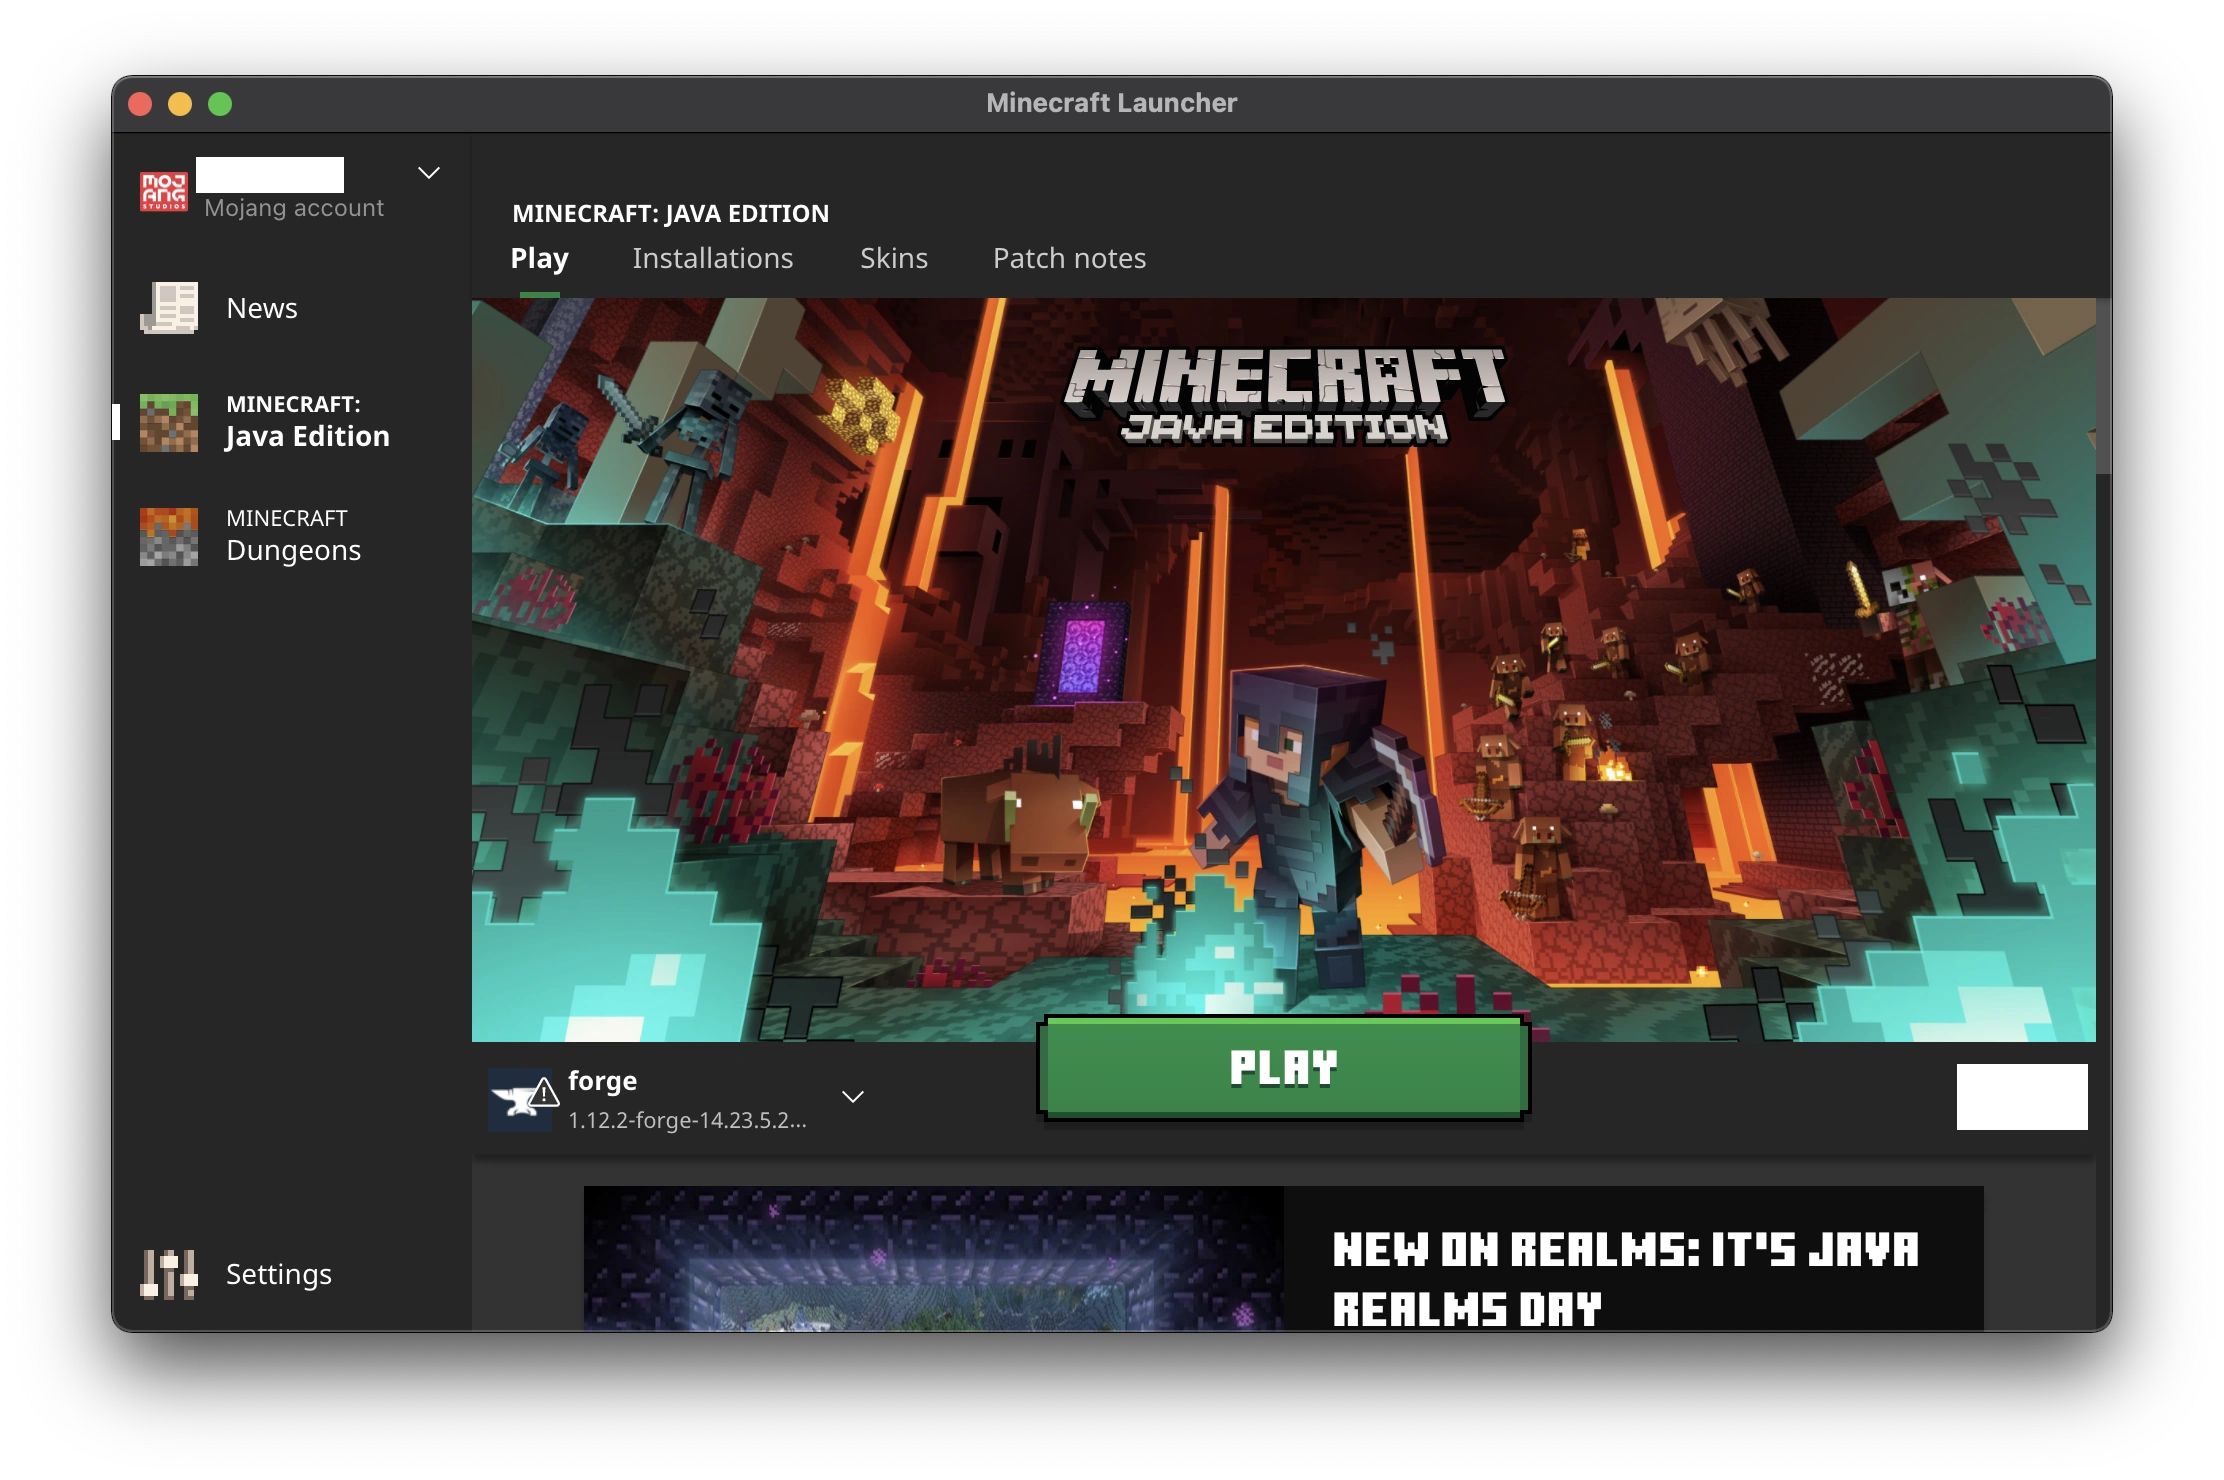Expand the Mojang account dropdown

429,172
